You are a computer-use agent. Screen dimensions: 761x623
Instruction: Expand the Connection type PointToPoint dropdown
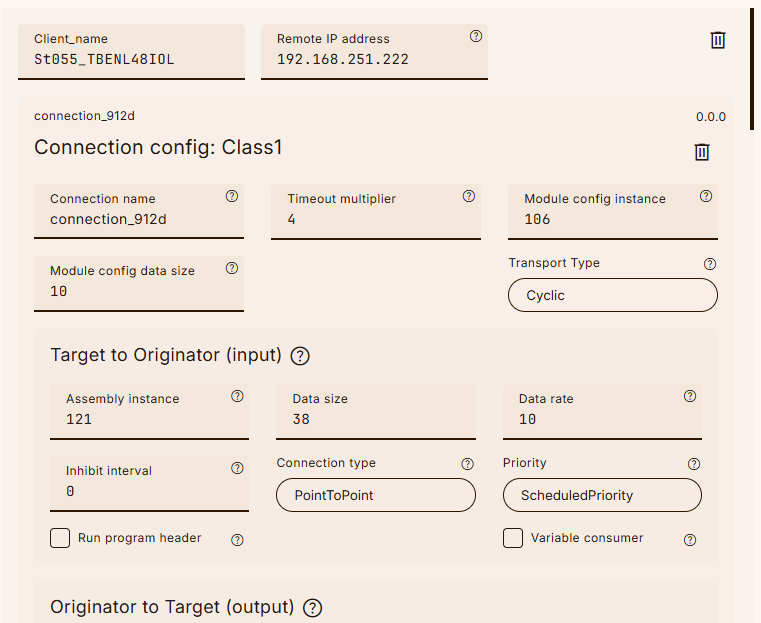pos(375,495)
